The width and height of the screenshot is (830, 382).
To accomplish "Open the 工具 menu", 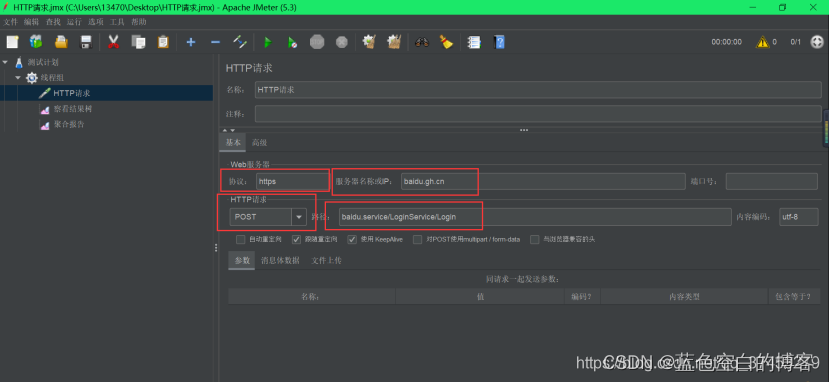I will (x=117, y=22).
